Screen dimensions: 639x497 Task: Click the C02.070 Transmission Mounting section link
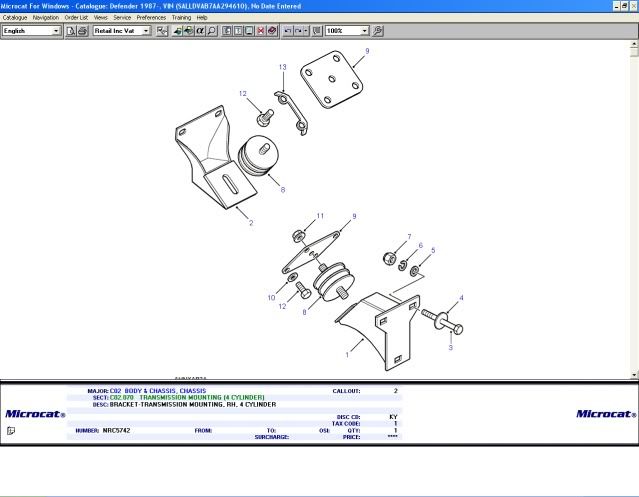(x=187, y=398)
